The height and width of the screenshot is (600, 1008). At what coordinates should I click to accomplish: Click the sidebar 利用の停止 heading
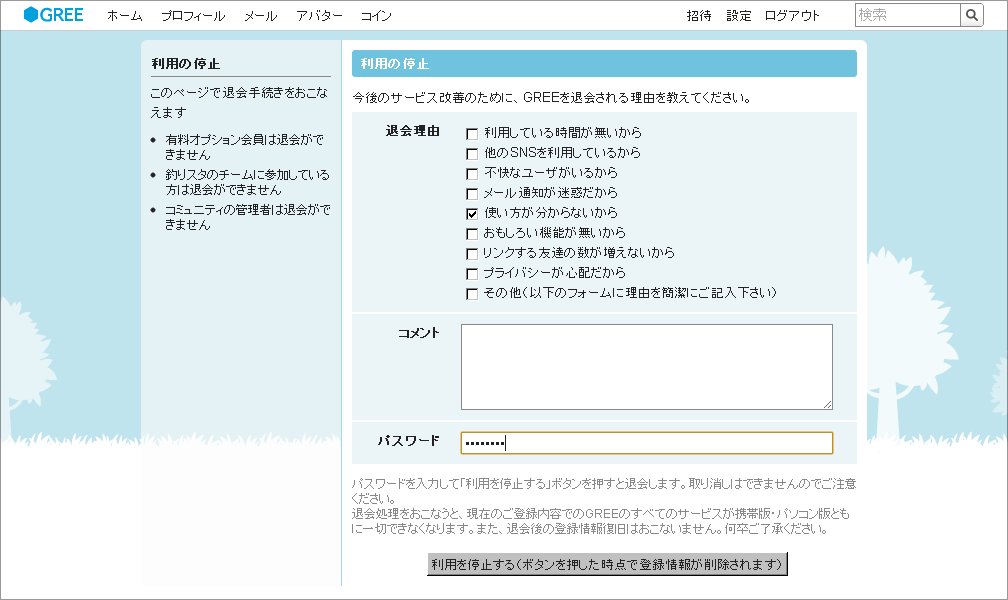186,64
